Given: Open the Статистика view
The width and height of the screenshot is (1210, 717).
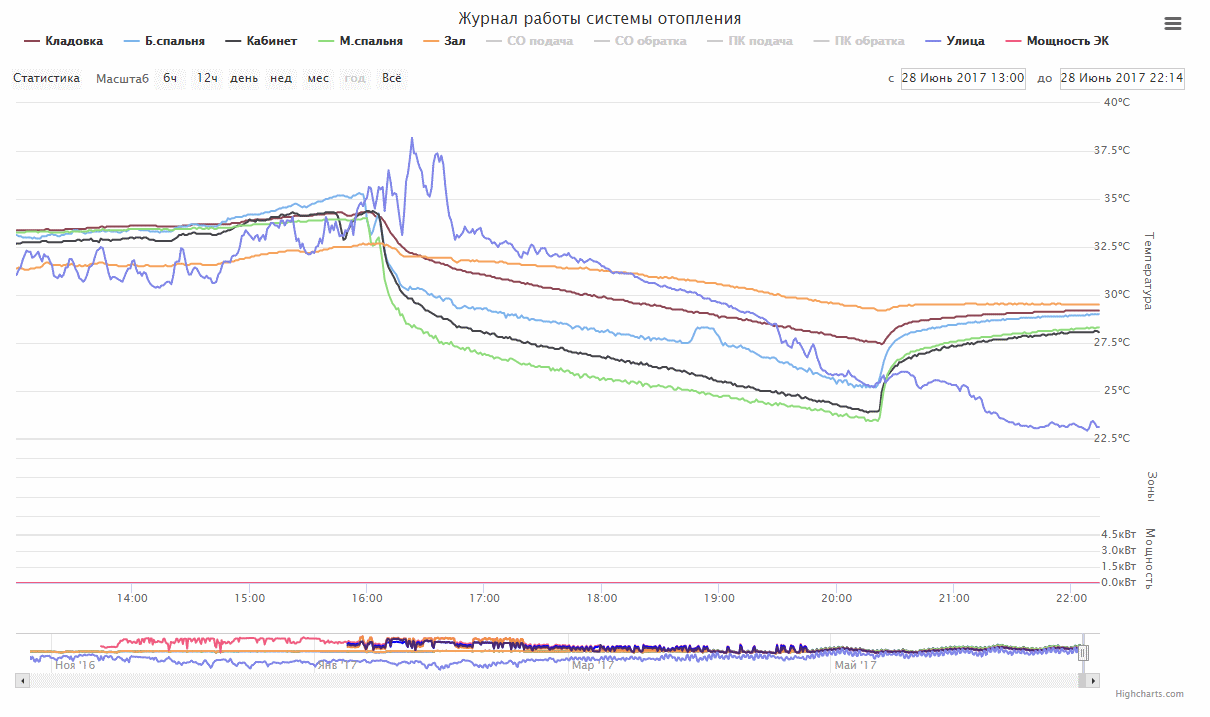Looking at the screenshot, I should (46, 78).
